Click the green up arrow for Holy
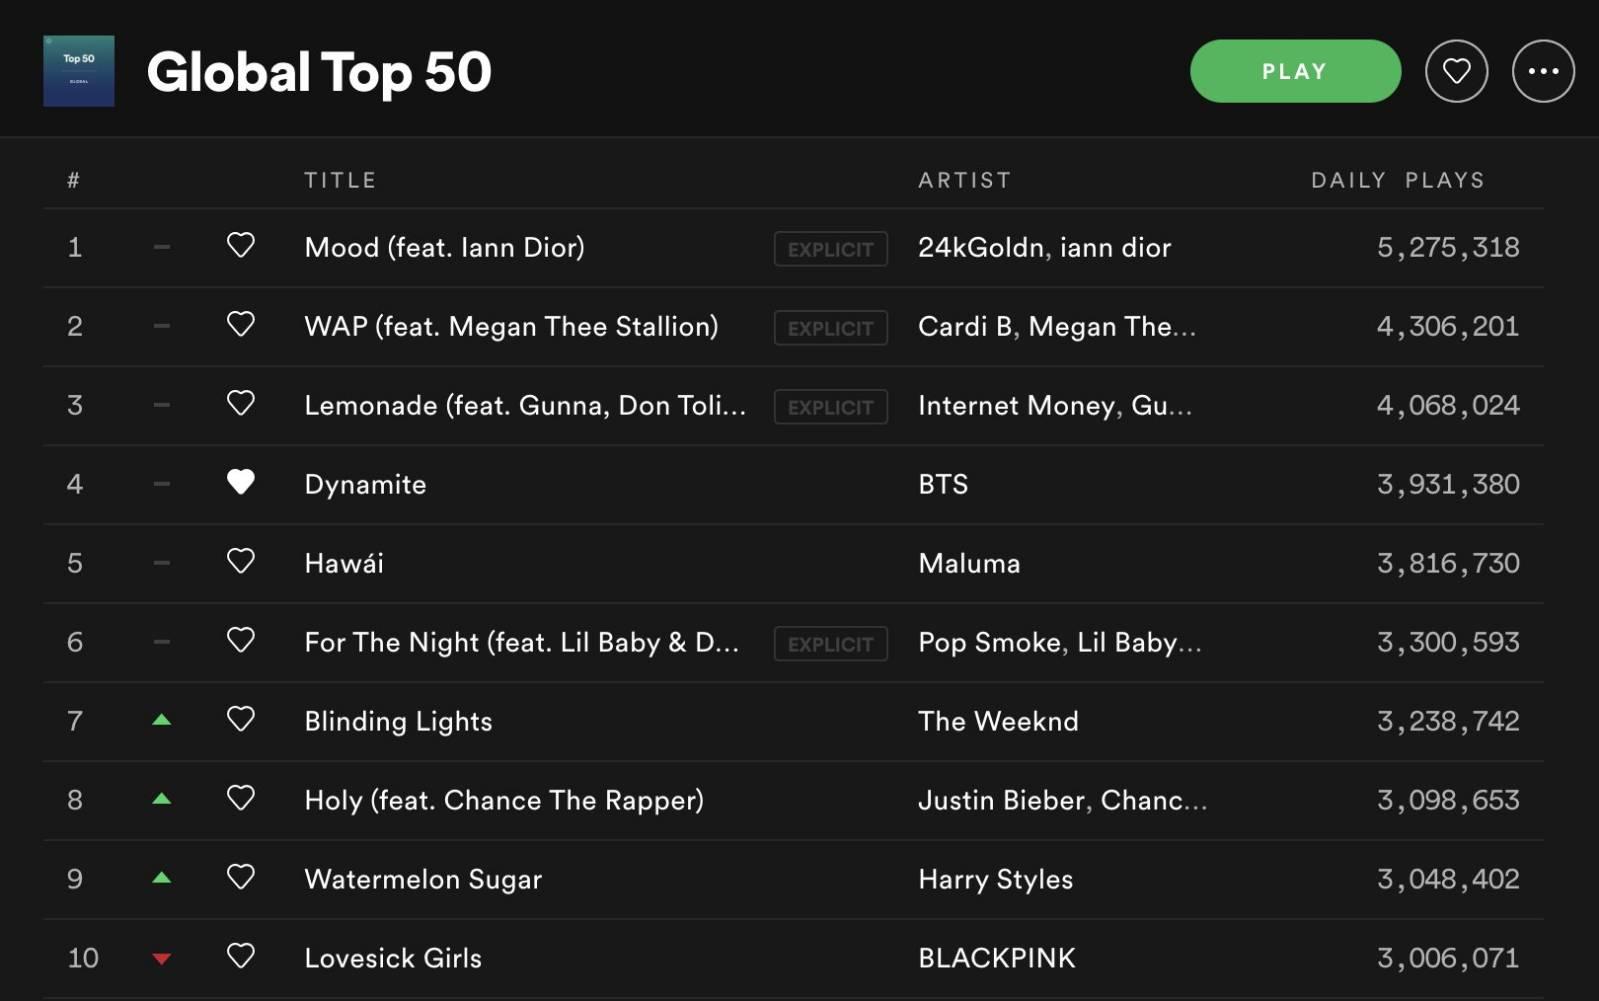 [x=161, y=799]
